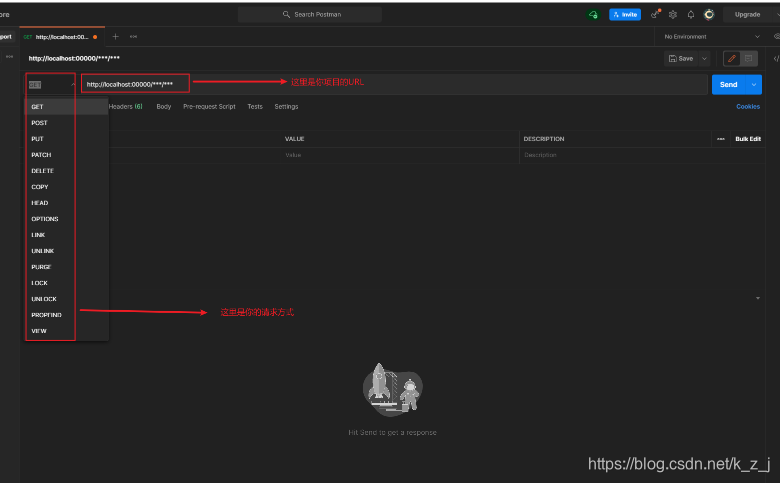Image resolution: width=780 pixels, height=483 pixels.
Task: Focus the Search Postman field
Action: [309, 14]
